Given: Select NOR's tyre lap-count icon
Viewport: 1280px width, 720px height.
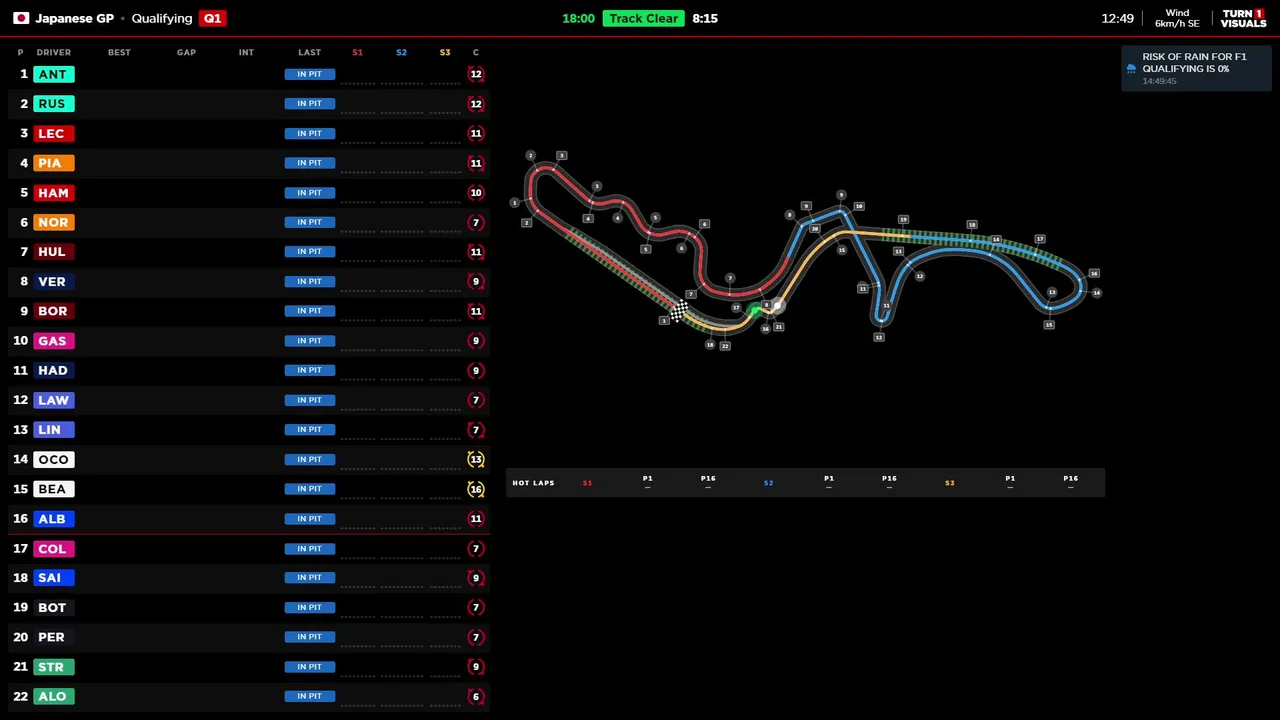Looking at the screenshot, I should tap(476, 222).
